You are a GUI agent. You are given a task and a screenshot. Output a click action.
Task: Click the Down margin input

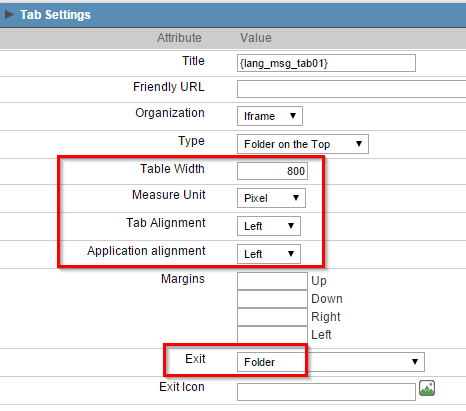click(272, 299)
